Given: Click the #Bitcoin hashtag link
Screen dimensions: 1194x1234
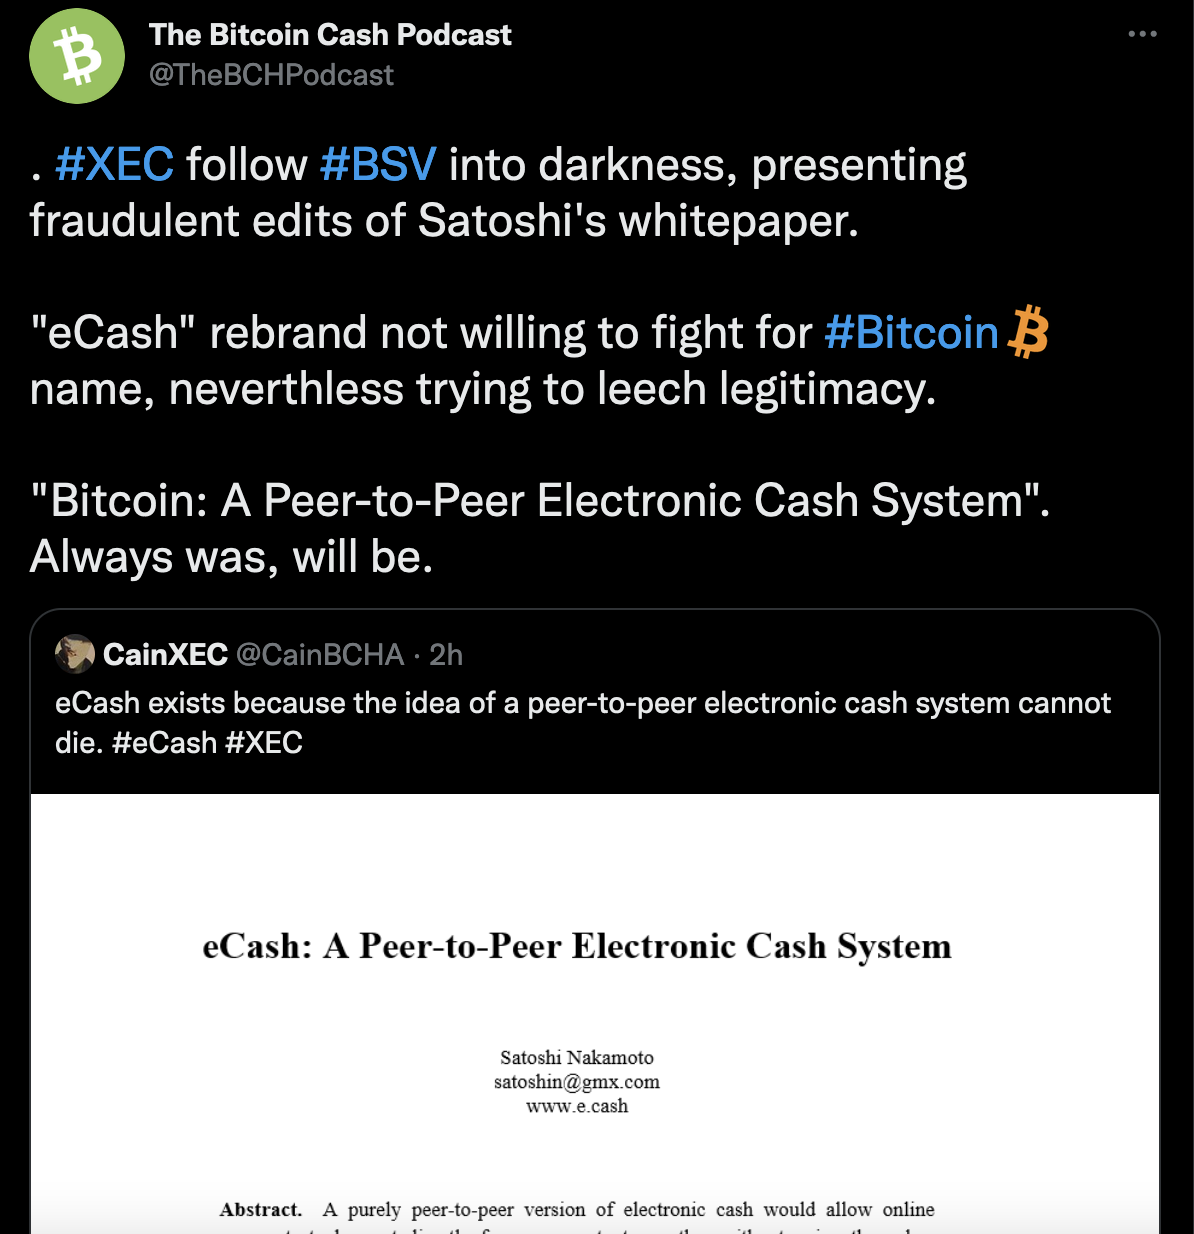Looking at the screenshot, I should pos(911,333).
